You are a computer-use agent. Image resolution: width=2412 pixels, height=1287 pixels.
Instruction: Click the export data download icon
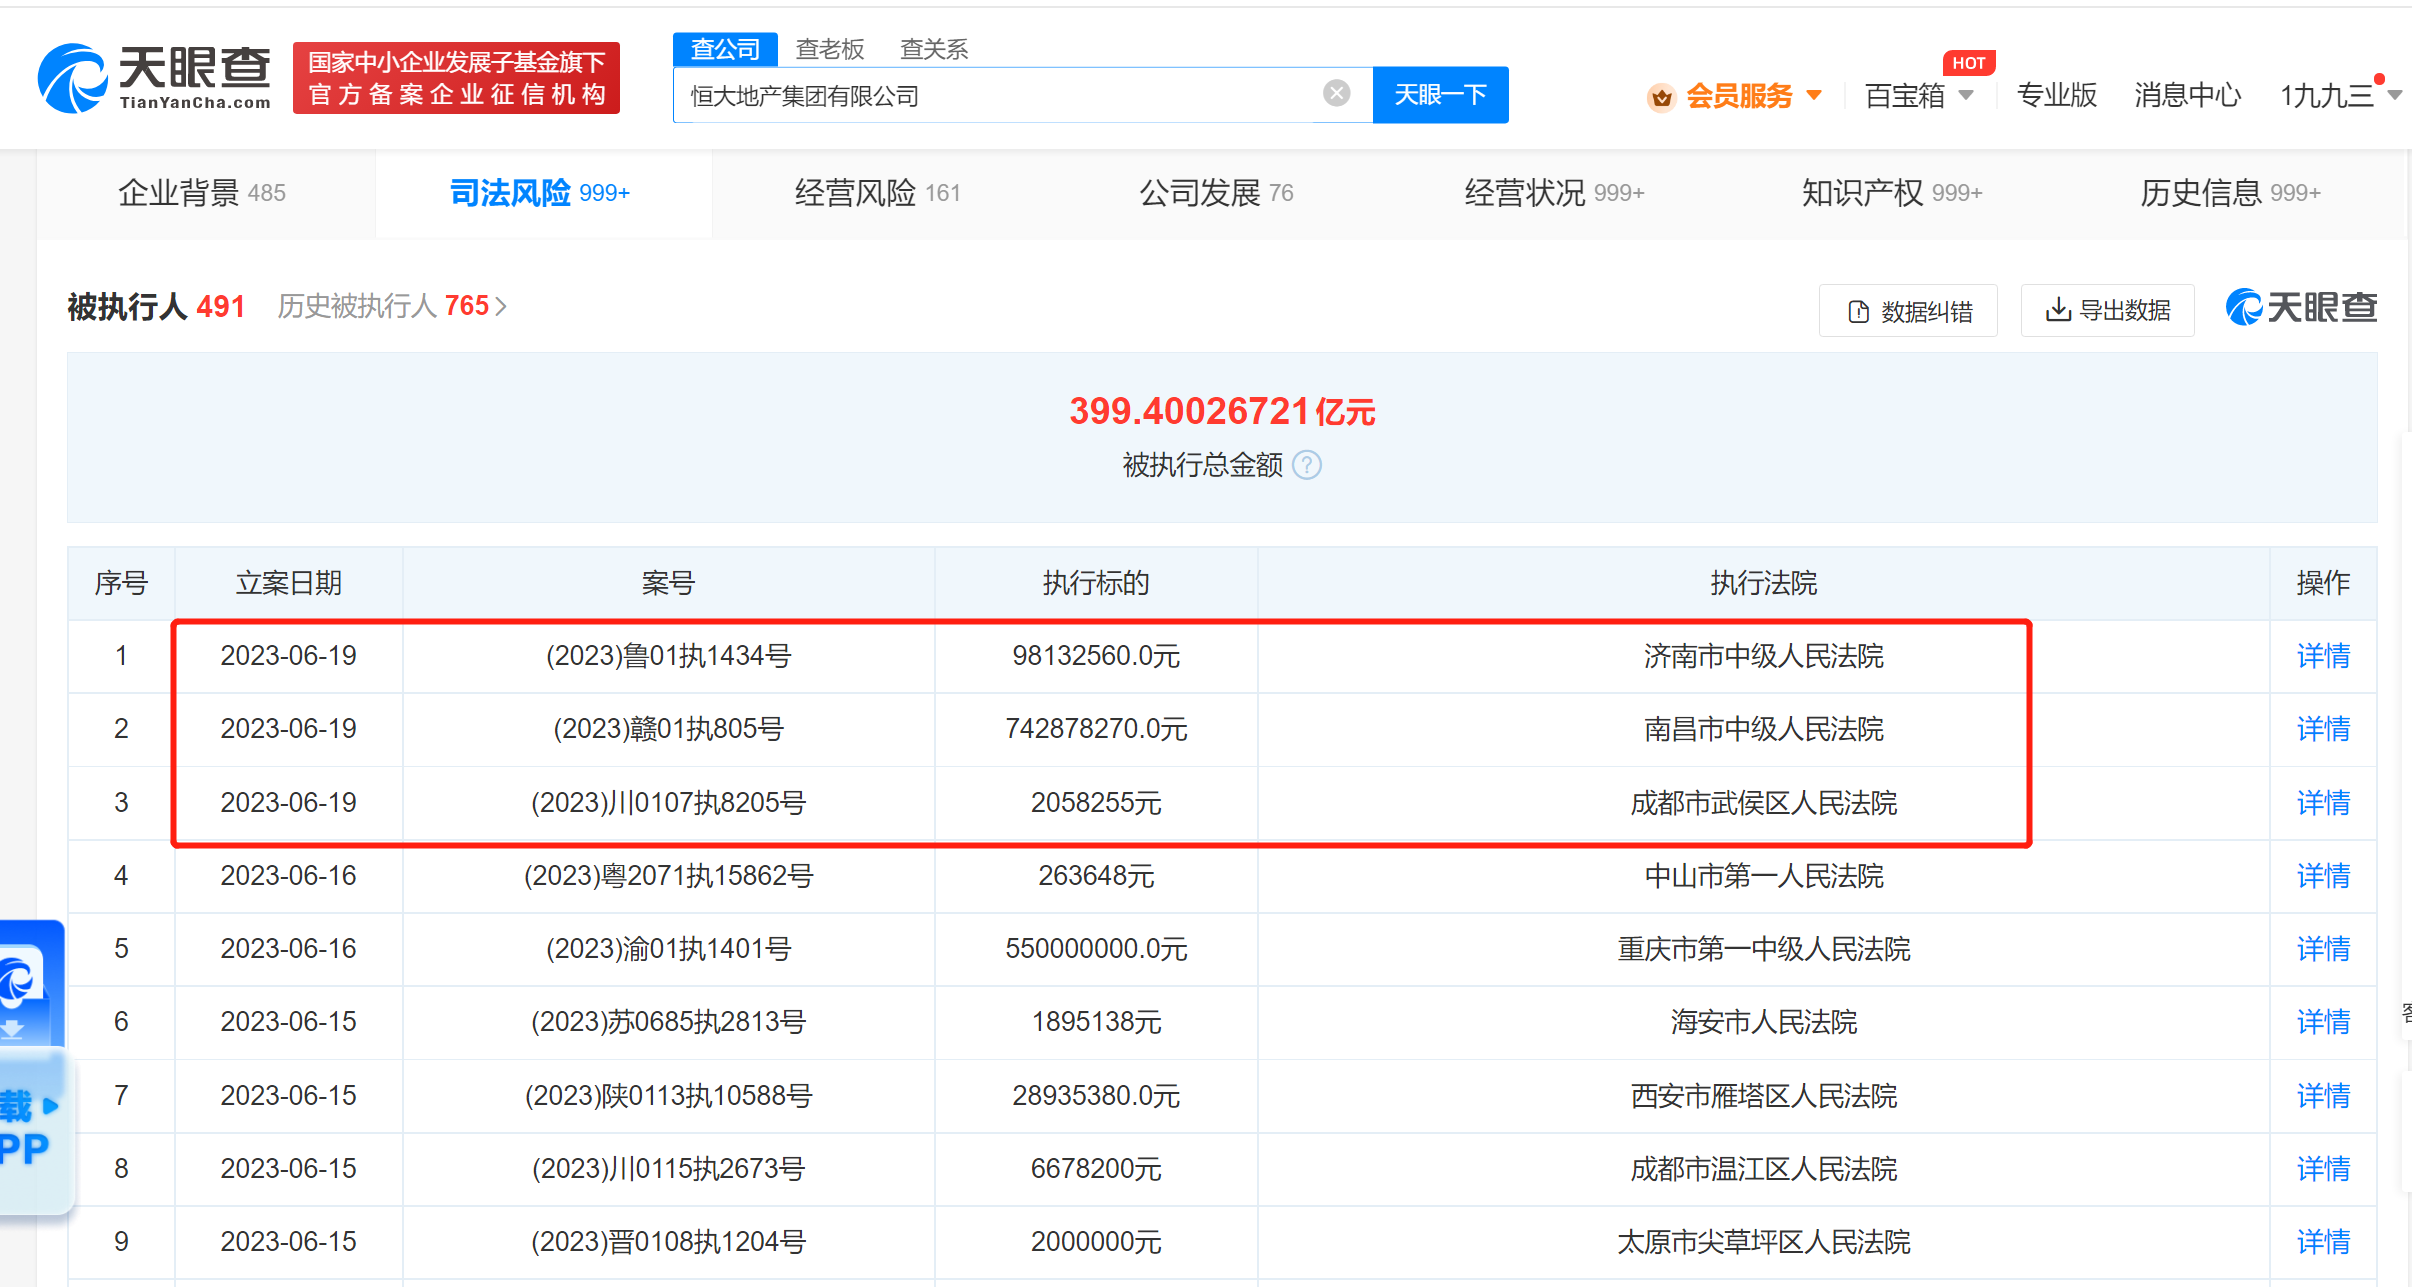tap(2057, 310)
